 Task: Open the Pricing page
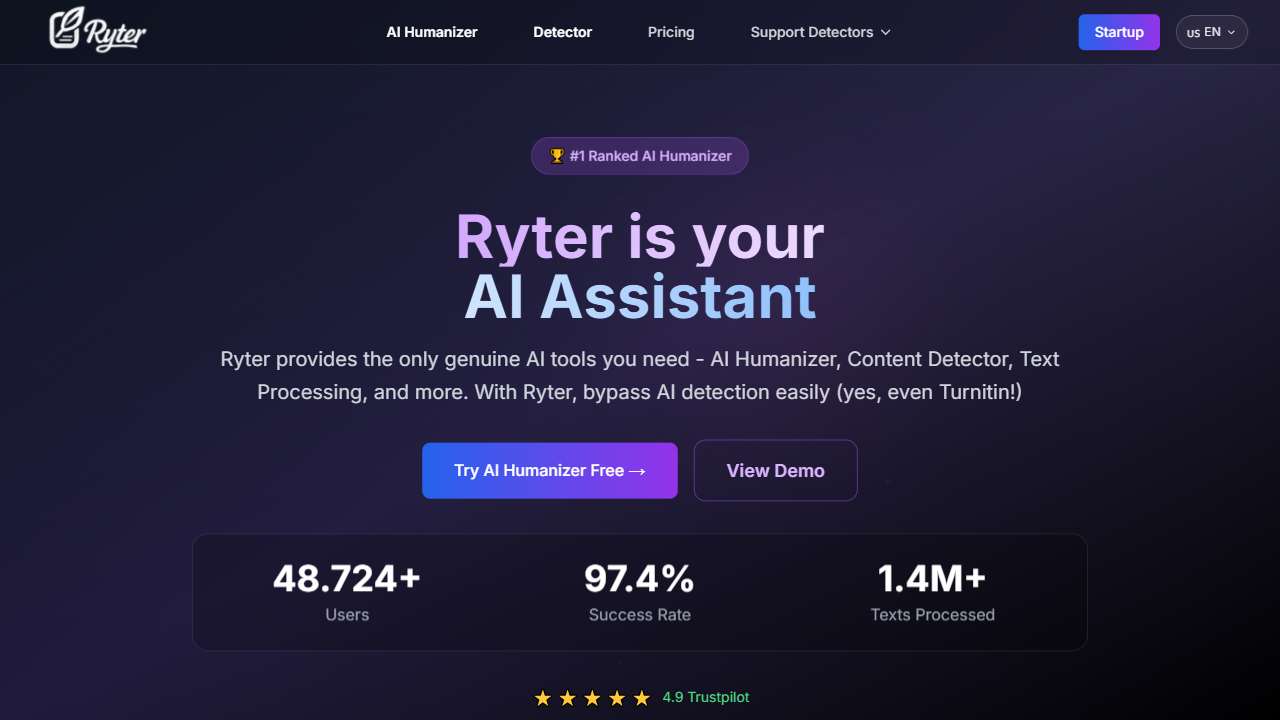click(x=670, y=32)
